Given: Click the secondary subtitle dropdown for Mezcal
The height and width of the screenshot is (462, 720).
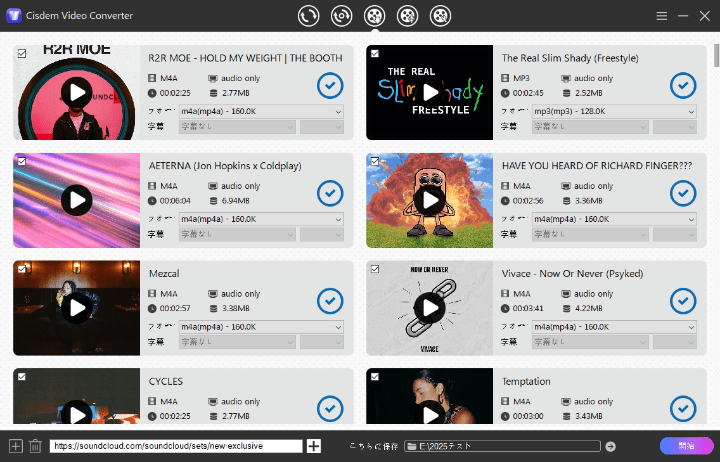Looking at the screenshot, I should [321, 342].
